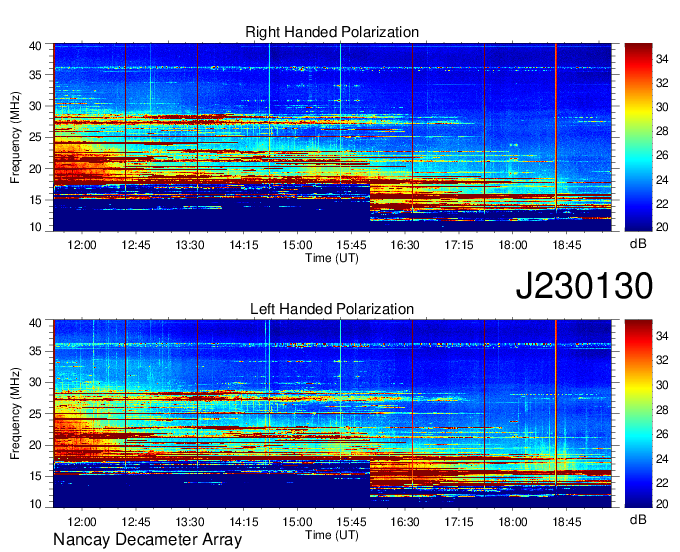Click the '30' label on the top colorbar

[x=662, y=107]
